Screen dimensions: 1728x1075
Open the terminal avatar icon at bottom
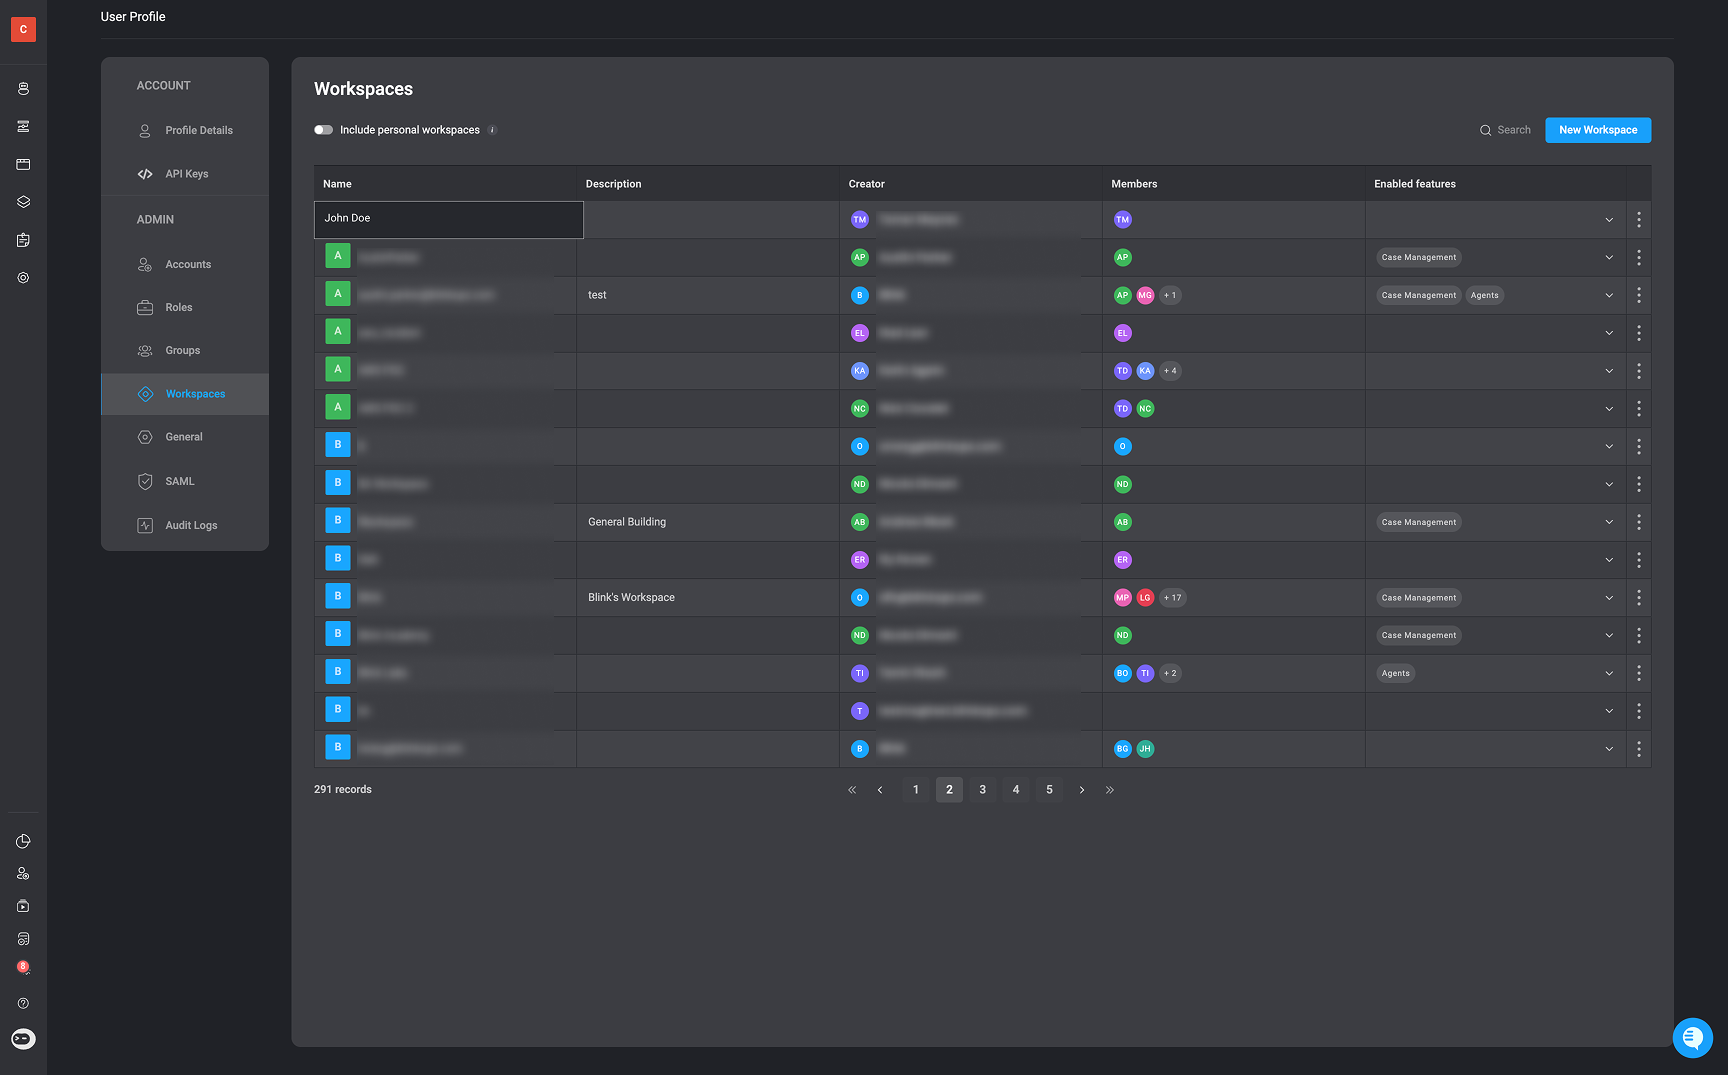[x=23, y=1039]
